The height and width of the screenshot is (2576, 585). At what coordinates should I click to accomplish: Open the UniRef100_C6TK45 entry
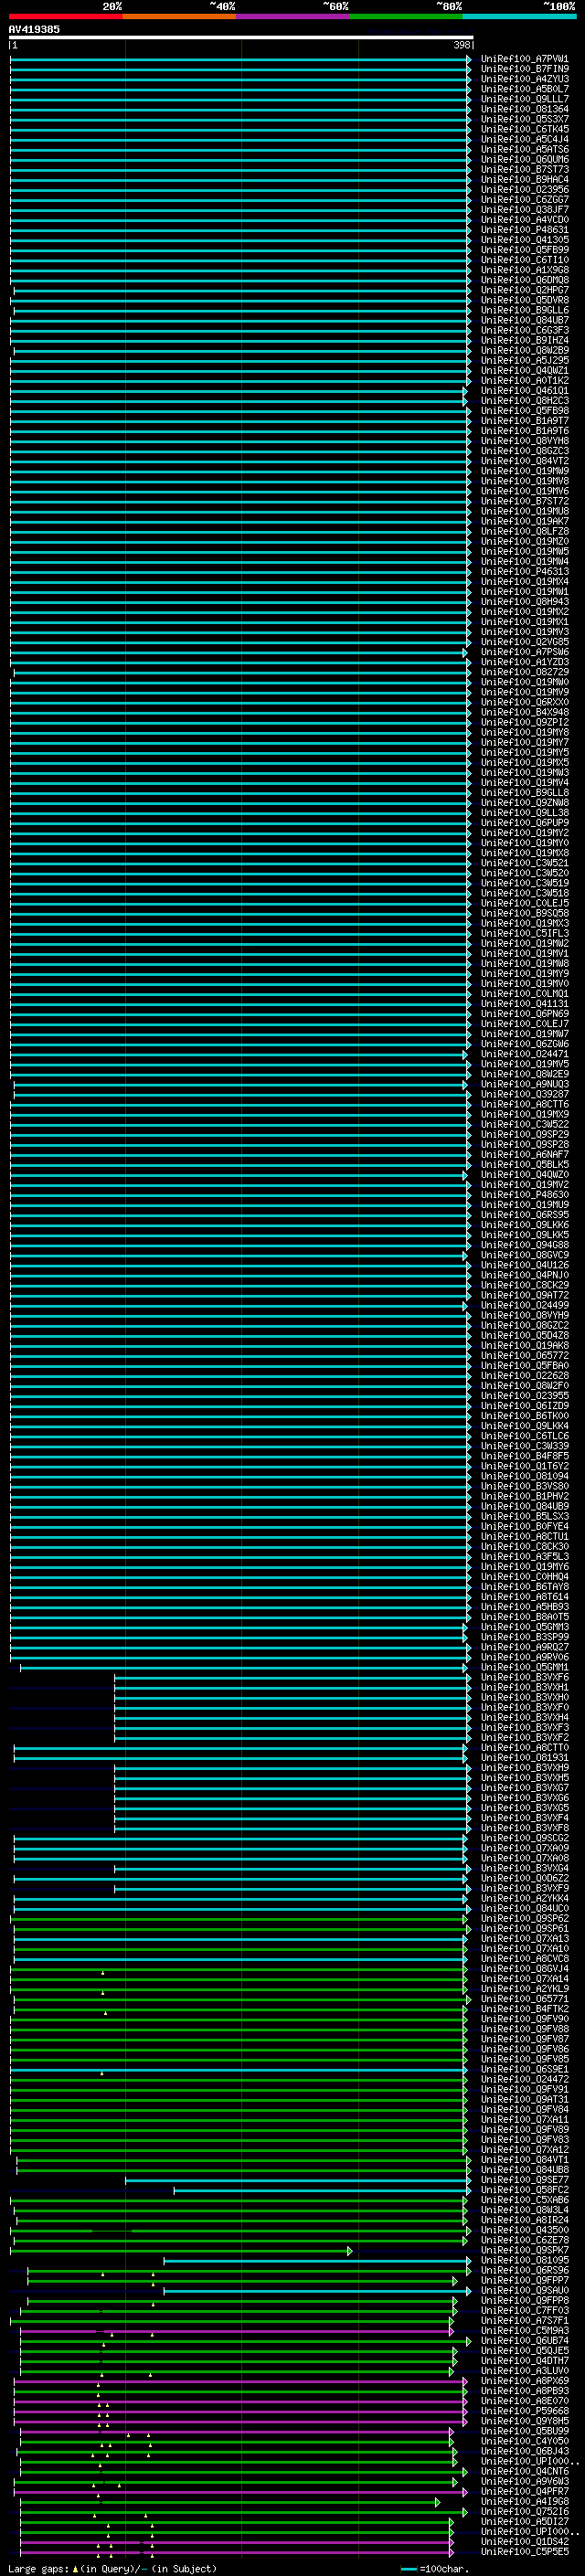pyautogui.click(x=524, y=129)
